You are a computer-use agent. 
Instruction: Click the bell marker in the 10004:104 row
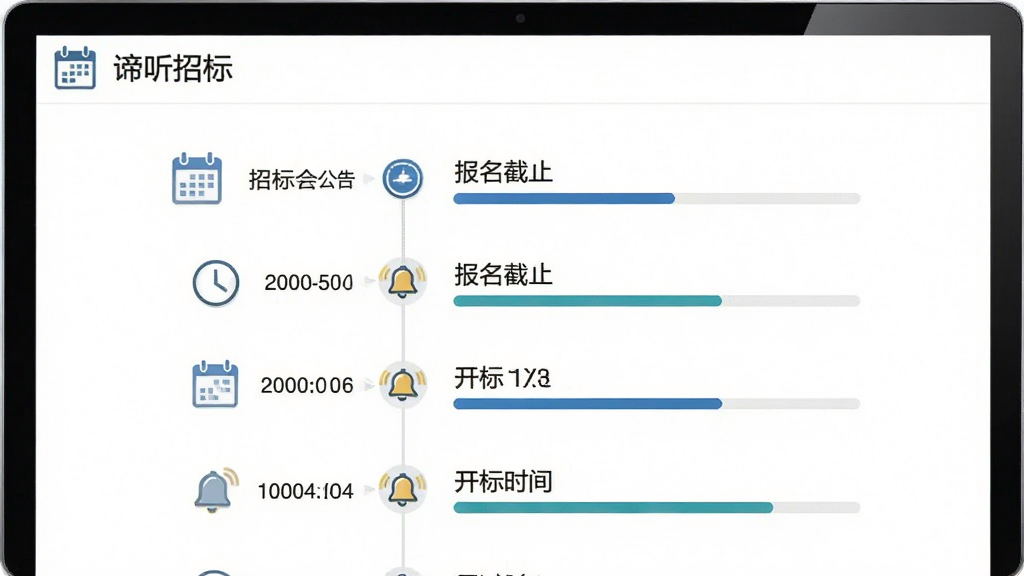[402, 488]
